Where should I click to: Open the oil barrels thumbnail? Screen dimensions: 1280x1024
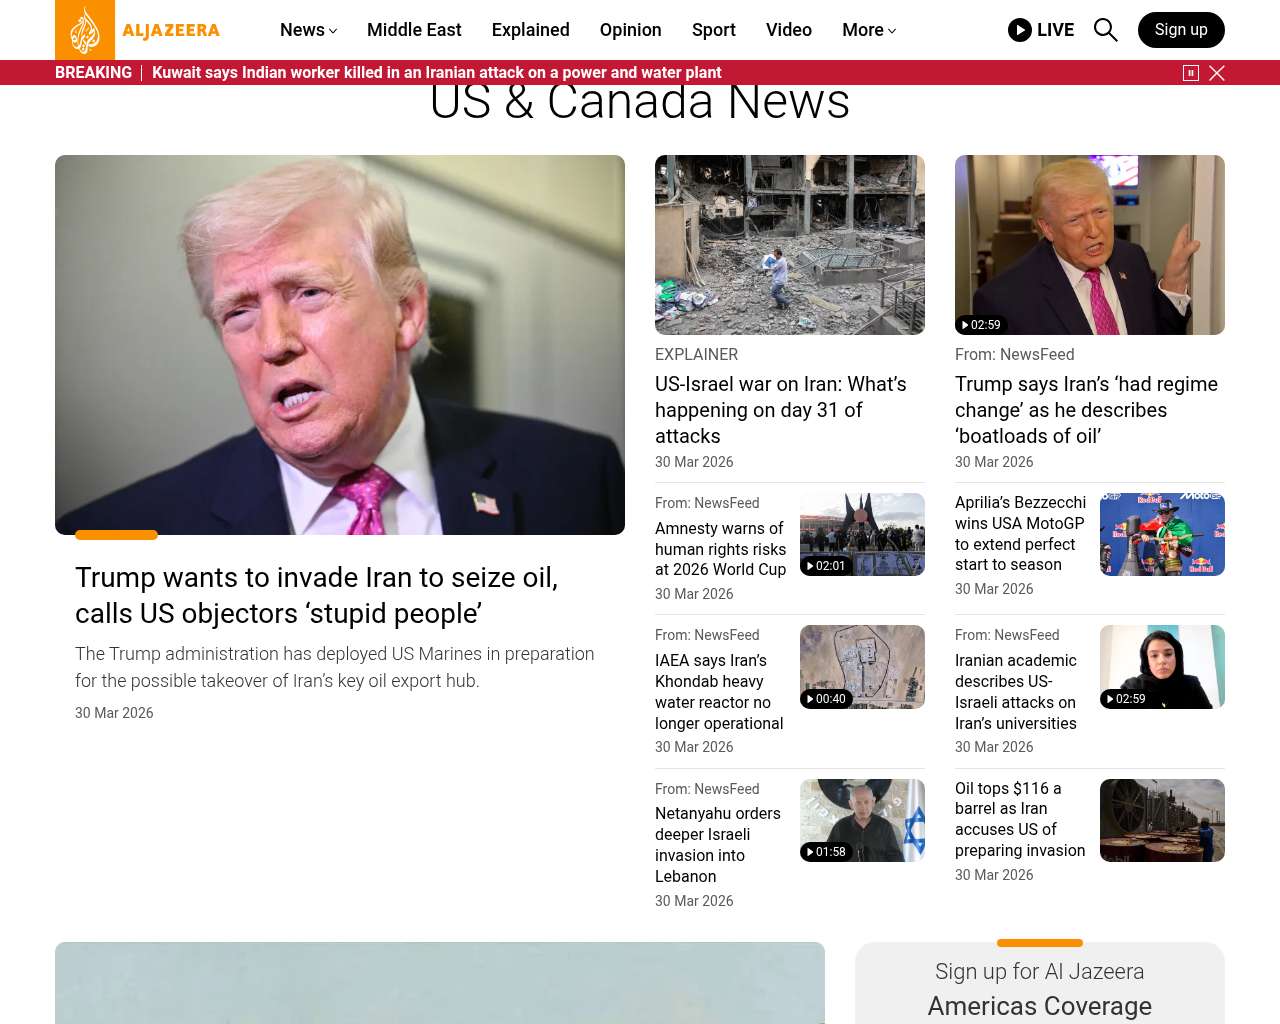point(1162,820)
